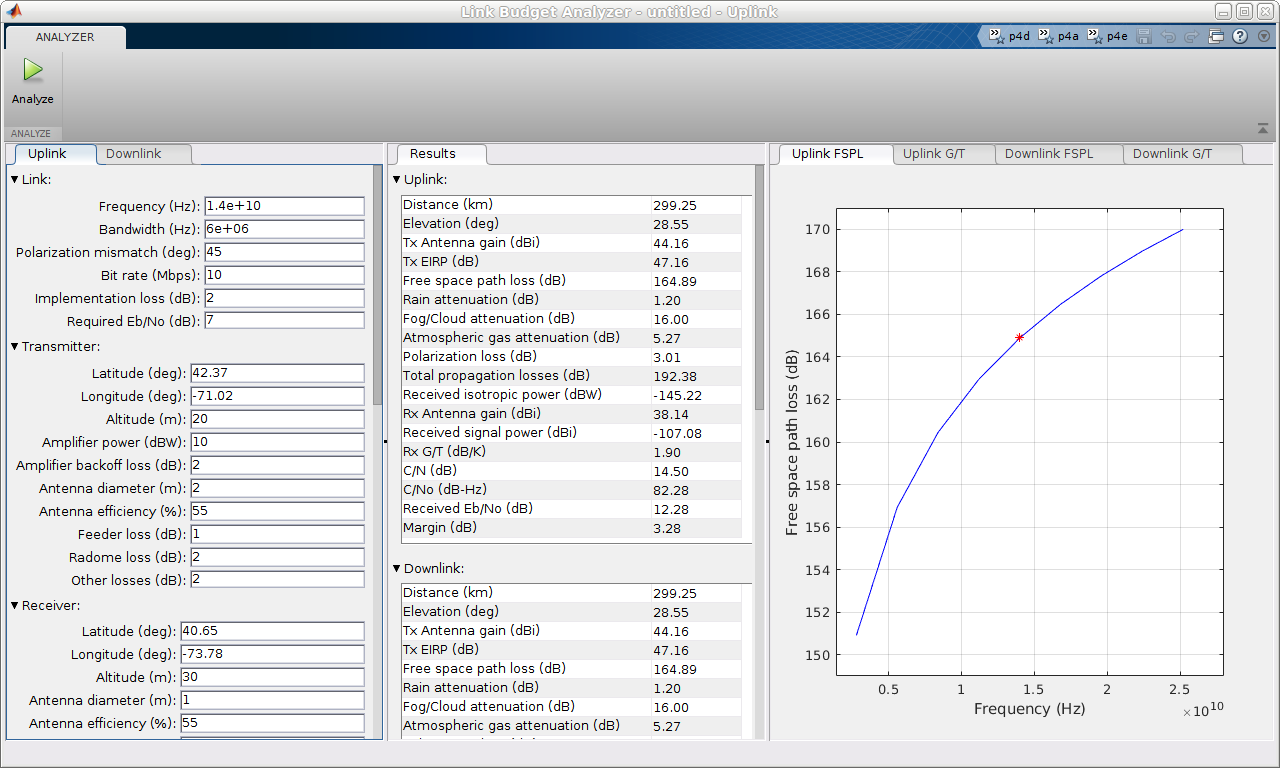This screenshot has width=1280, height=768.
Task: Click the Amplifier power (dBW) field
Action: pos(276,442)
